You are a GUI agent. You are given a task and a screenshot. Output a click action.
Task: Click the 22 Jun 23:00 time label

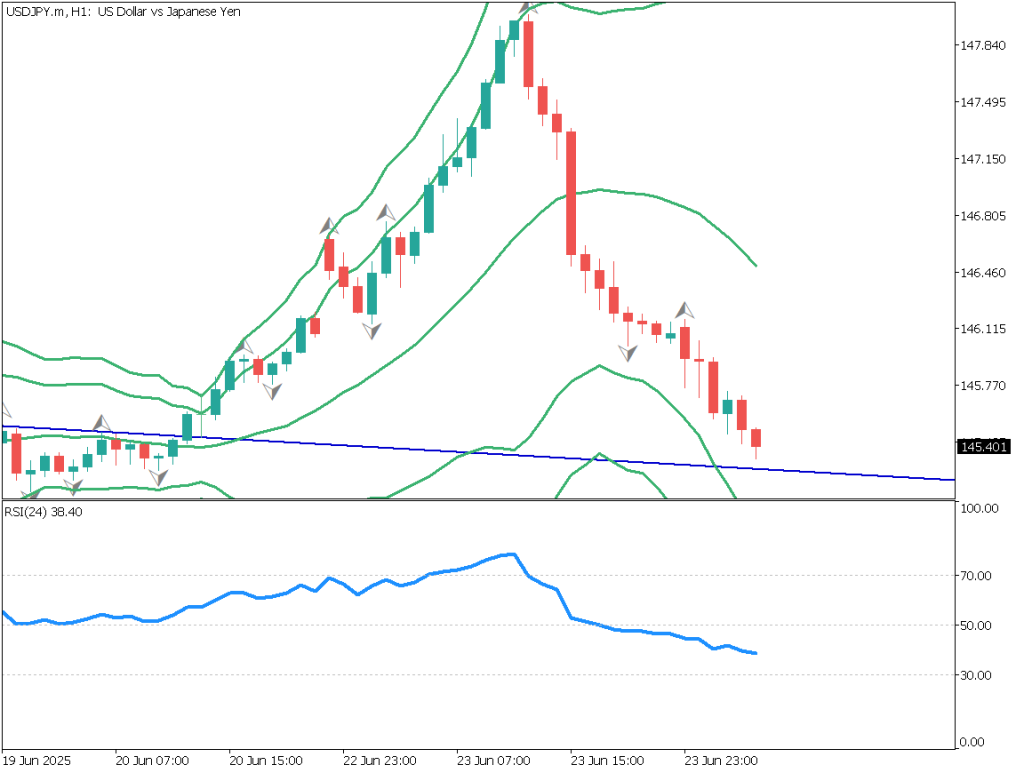(x=380, y=759)
